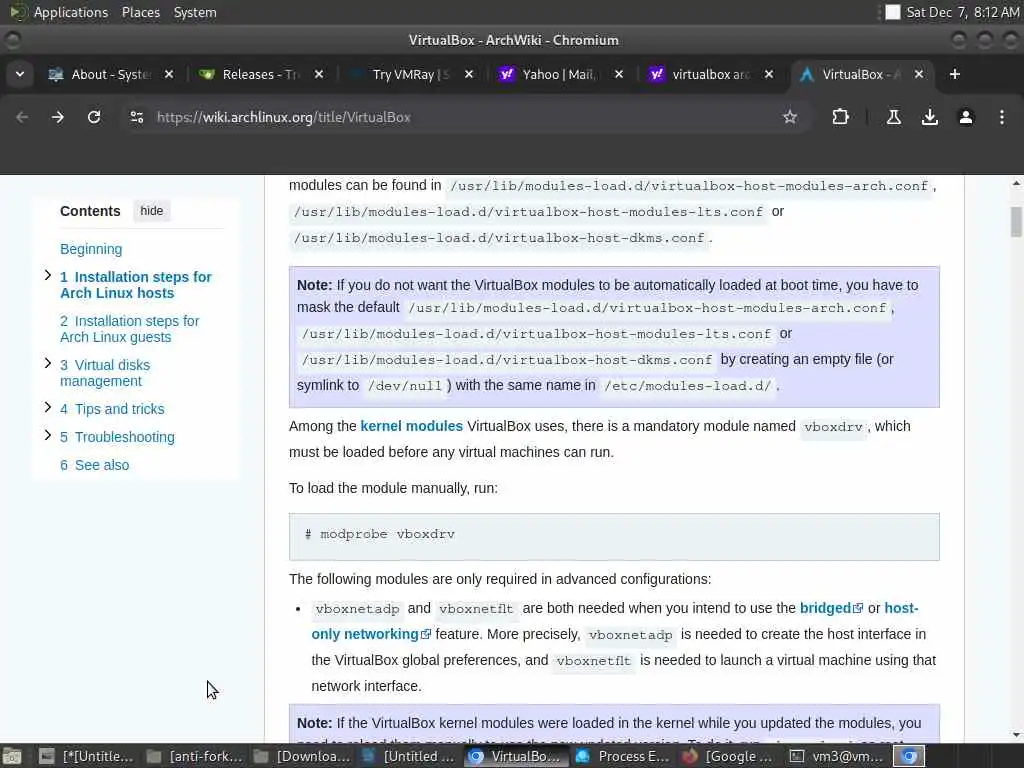The height and width of the screenshot is (768, 1024).
Task: Open the Chrome Labs flask icon
Action: pyautogui.click(x=894, y=117)
